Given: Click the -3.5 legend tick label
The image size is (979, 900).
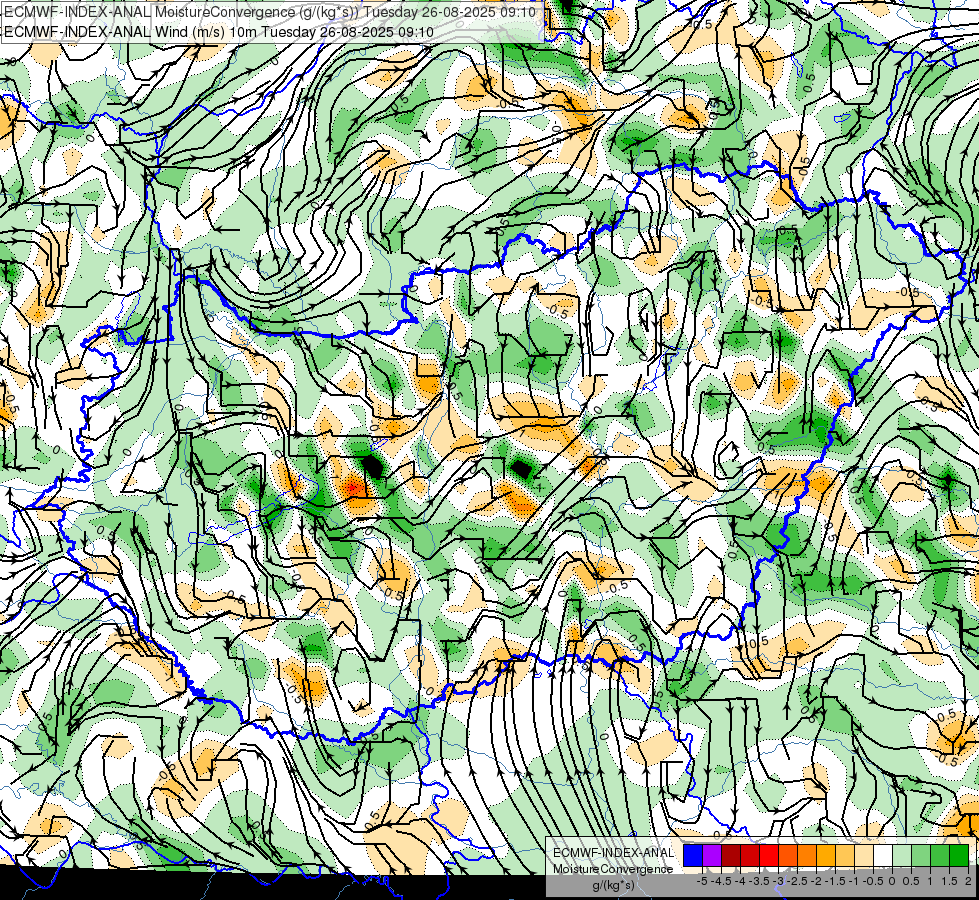Looking at the screenshot, I should tap(759, 881).
